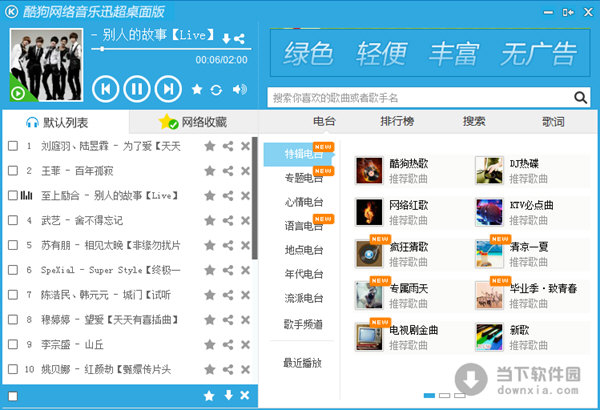Select the 年代电台 category
600x410 pixels.
[304, 274]
